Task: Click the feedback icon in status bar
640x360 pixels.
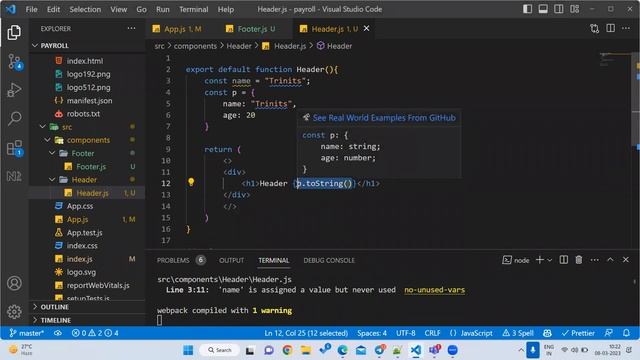Action: (609, 333)
